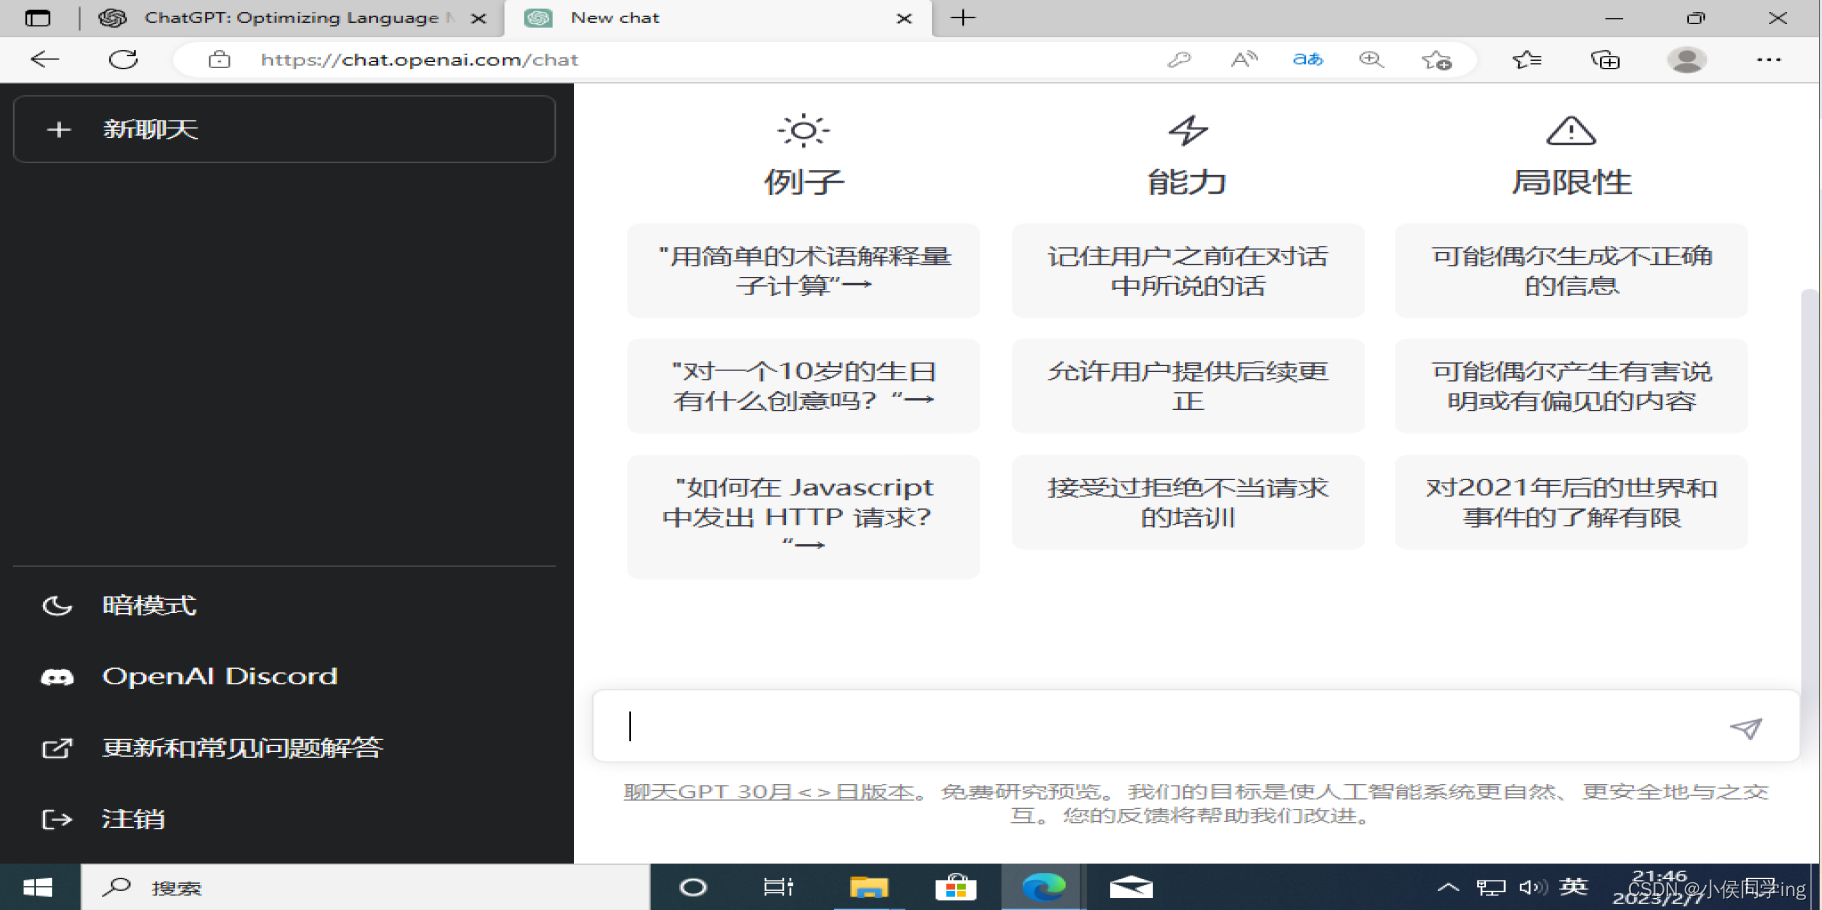The width and height of the screenshot is (1822, 910).
Task: Click the warning triangle above 局限性
Action: point(1571,130)
